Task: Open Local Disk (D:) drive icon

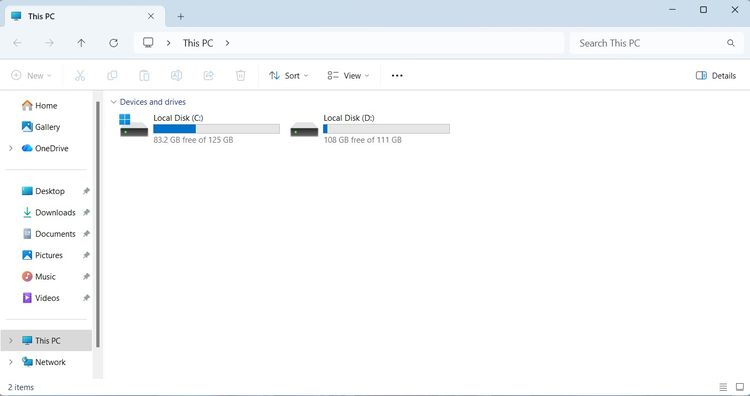Action: click(304, 129)
